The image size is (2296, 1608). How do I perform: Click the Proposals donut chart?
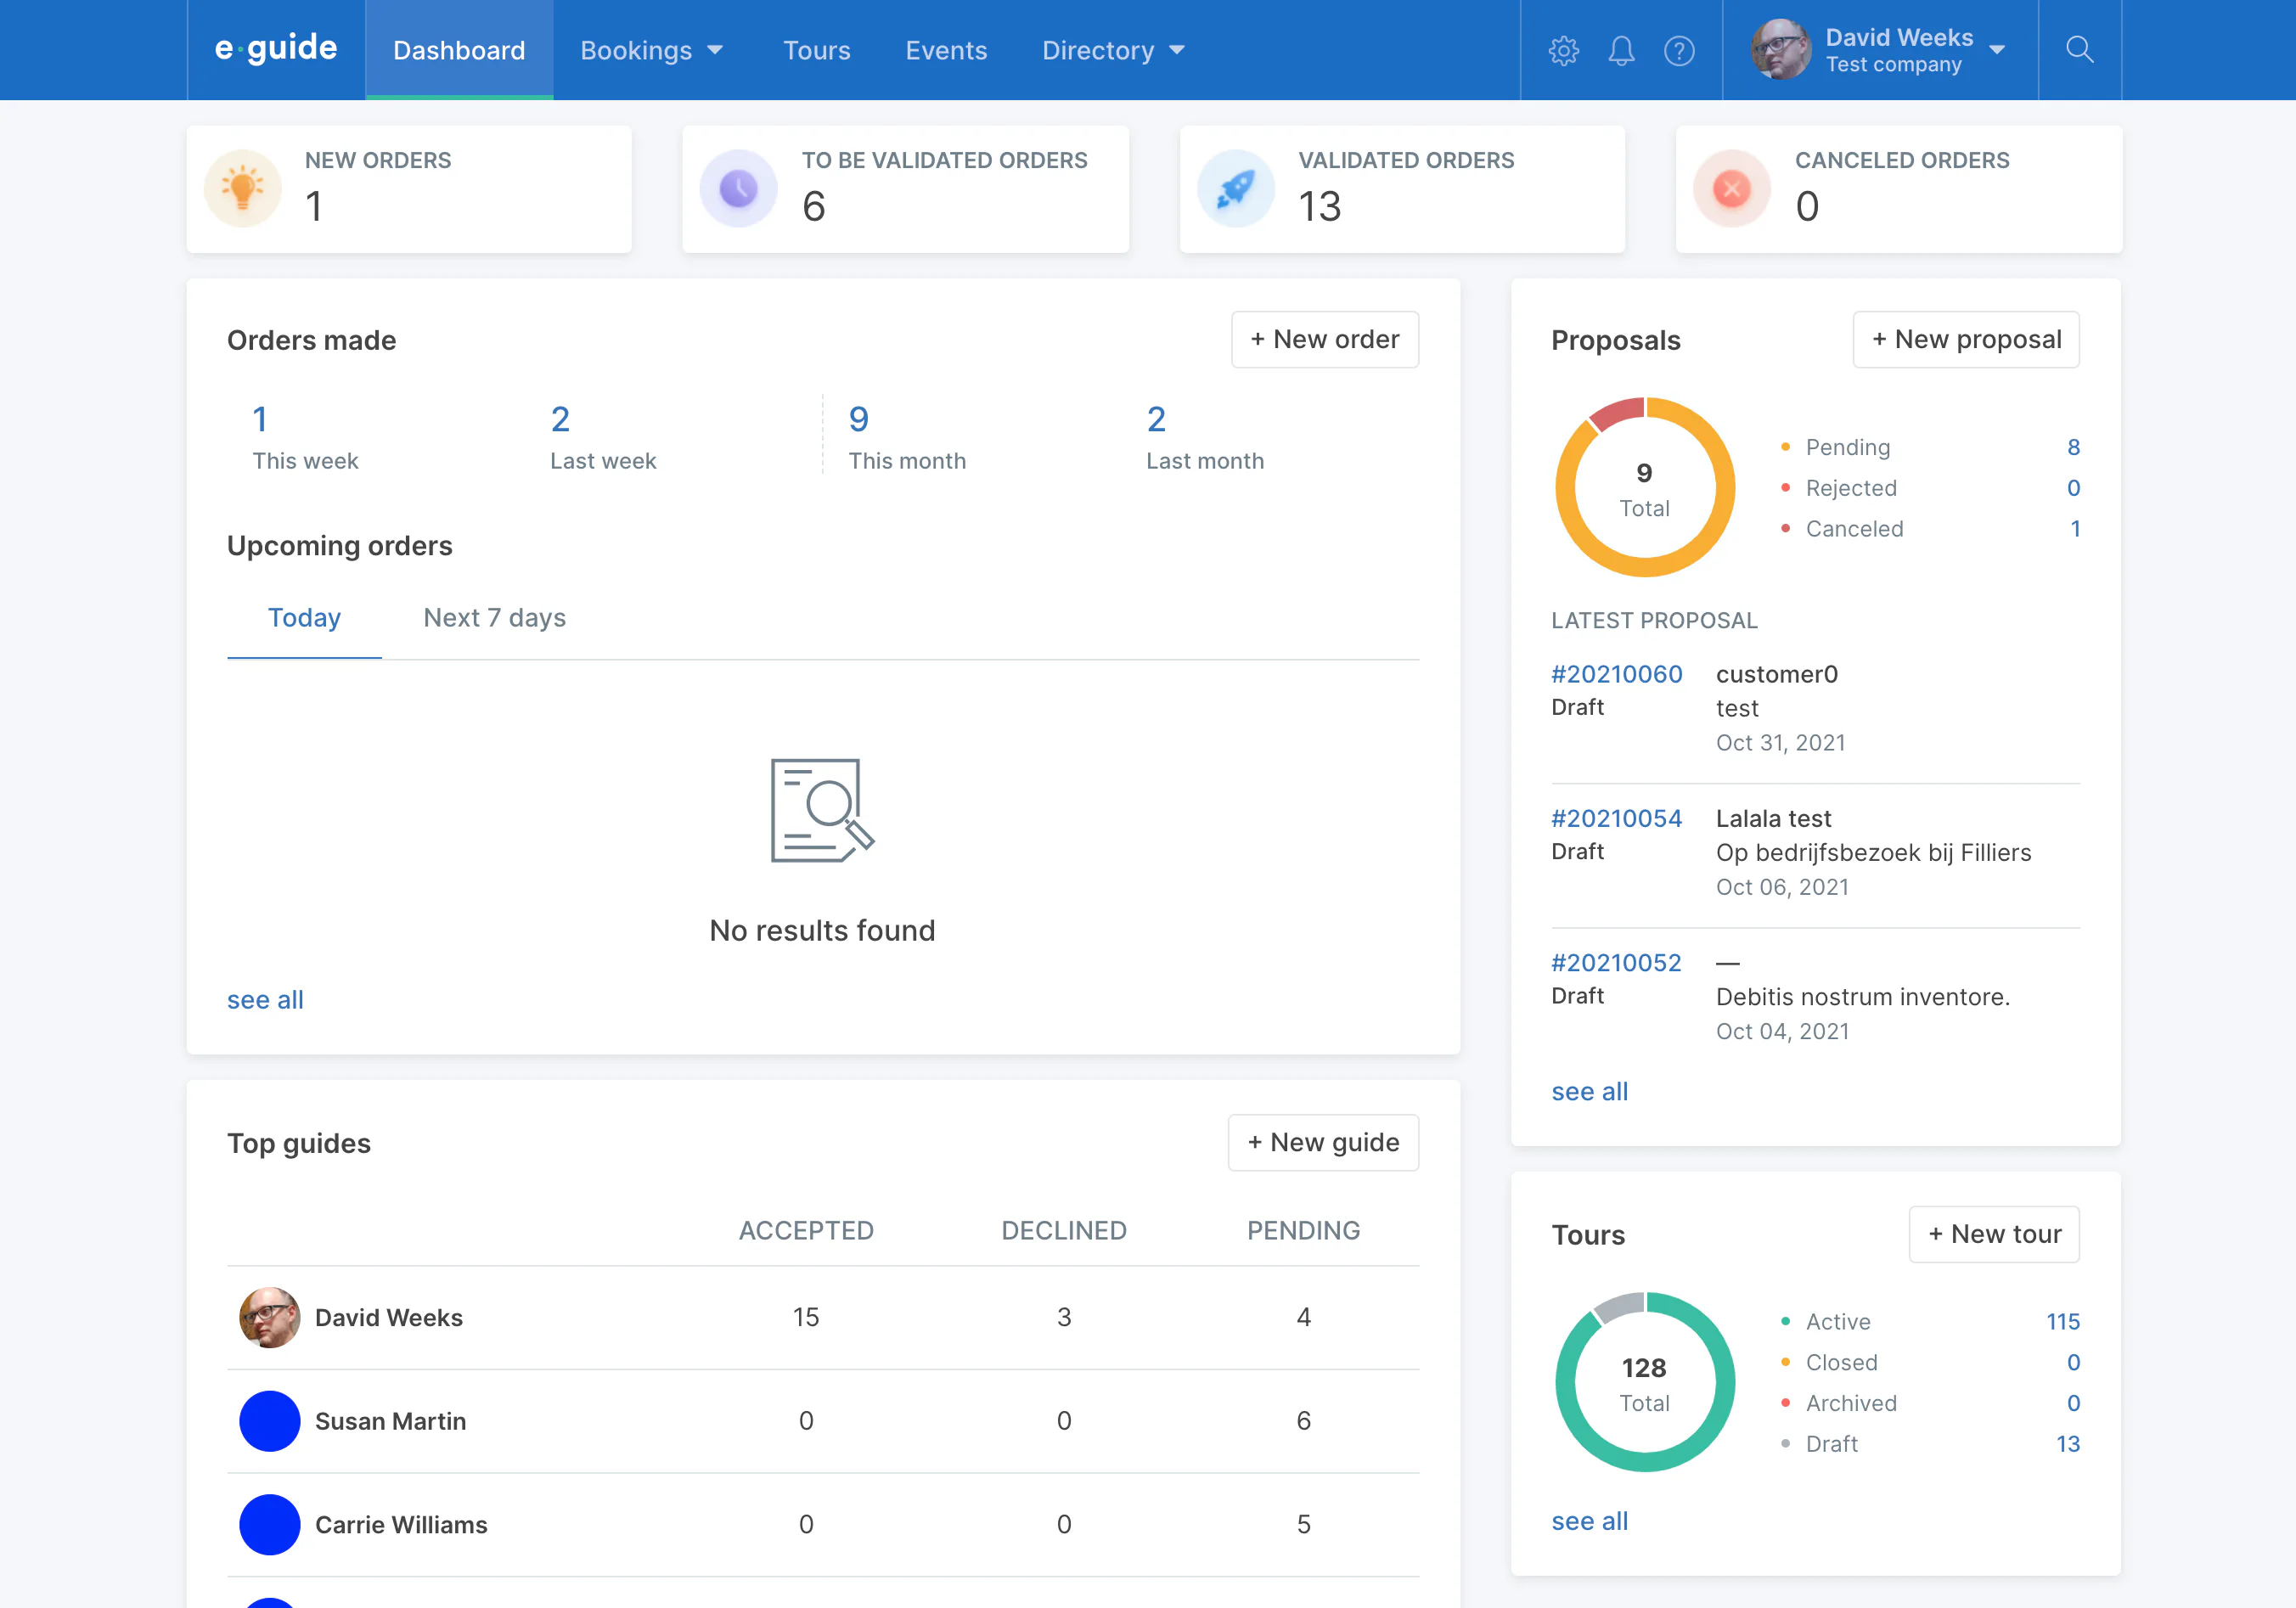click(x=1645, y=488)
